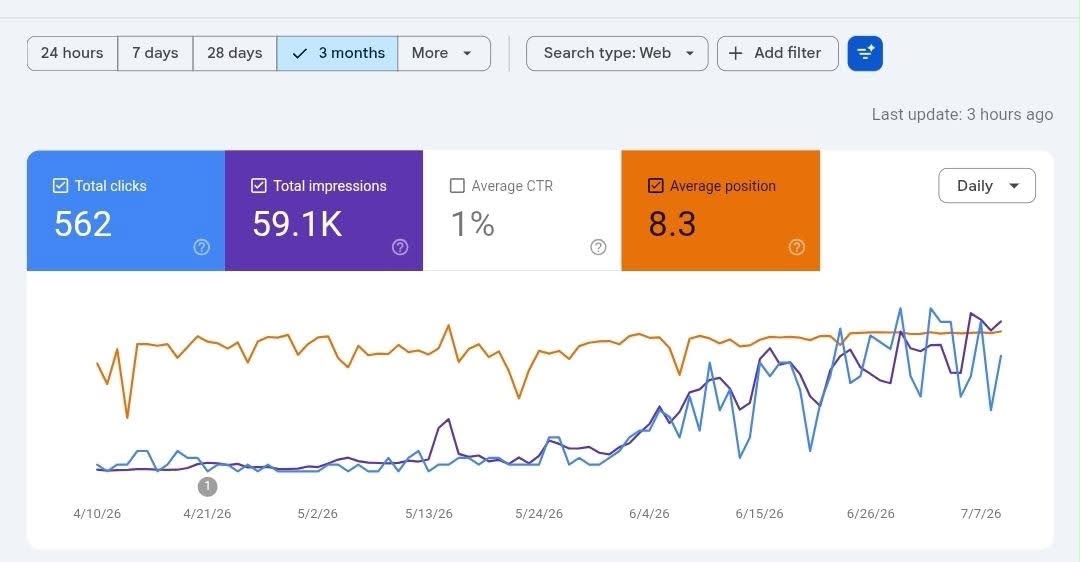Viewport: 1080px width, 562px height.
Task: Click the 8.3 average position value
Action: [672, 224]
